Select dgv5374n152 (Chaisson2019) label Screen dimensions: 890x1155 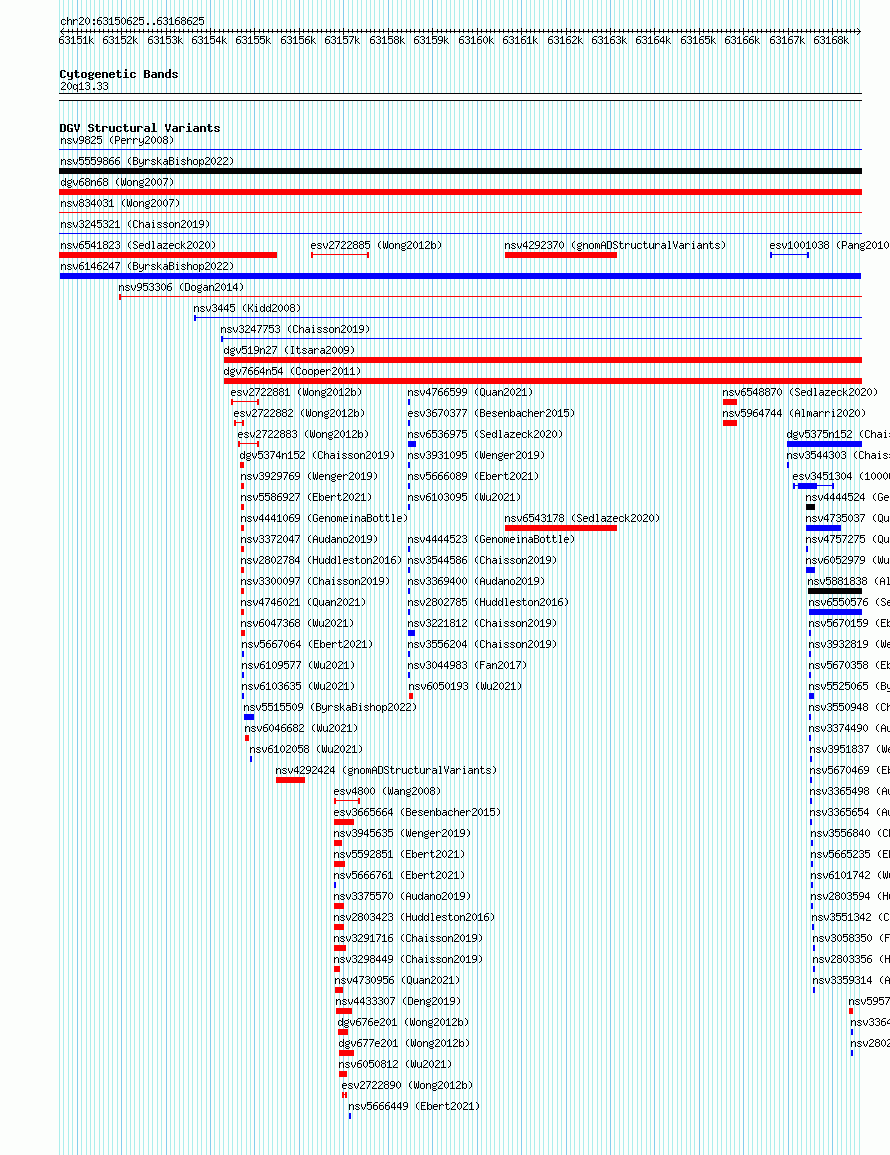tap(318, 455)
